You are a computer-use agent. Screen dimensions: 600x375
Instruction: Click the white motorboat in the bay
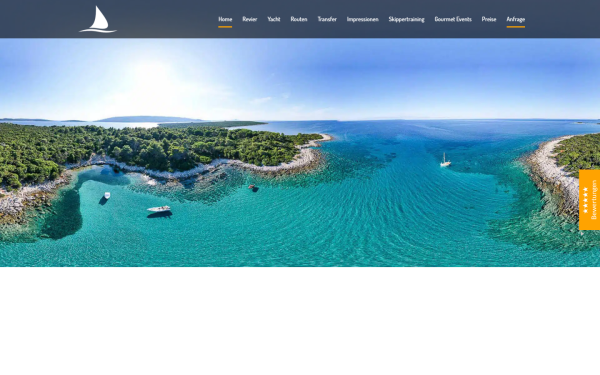point(159,209)
